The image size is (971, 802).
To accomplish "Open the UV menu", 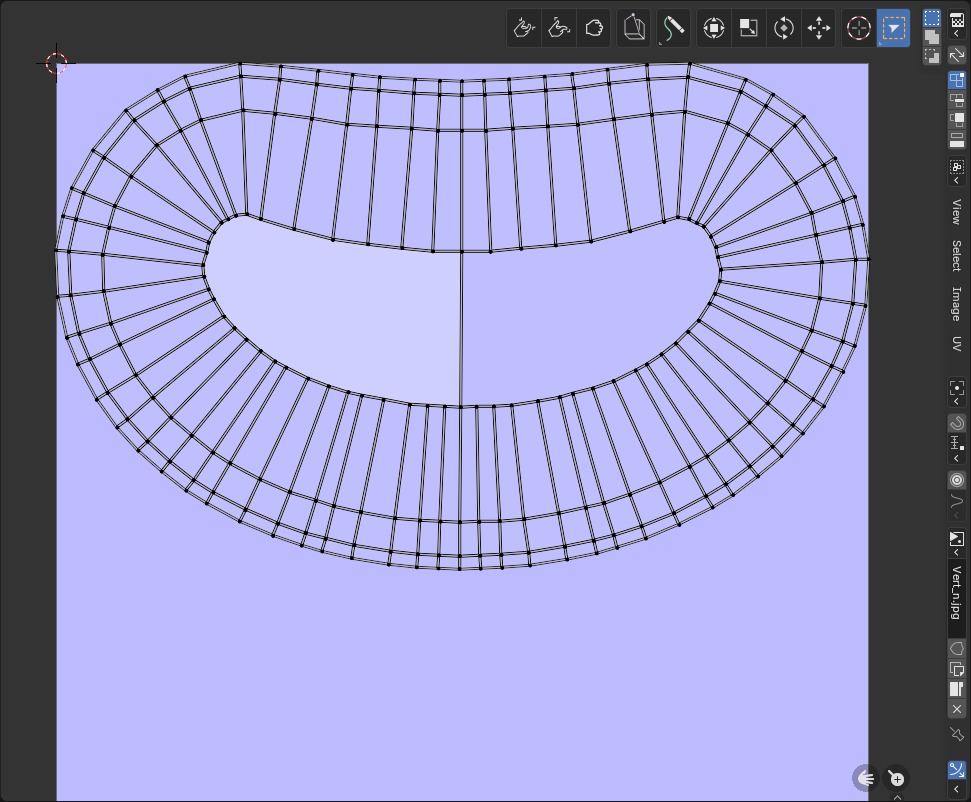I will (957, 344).
